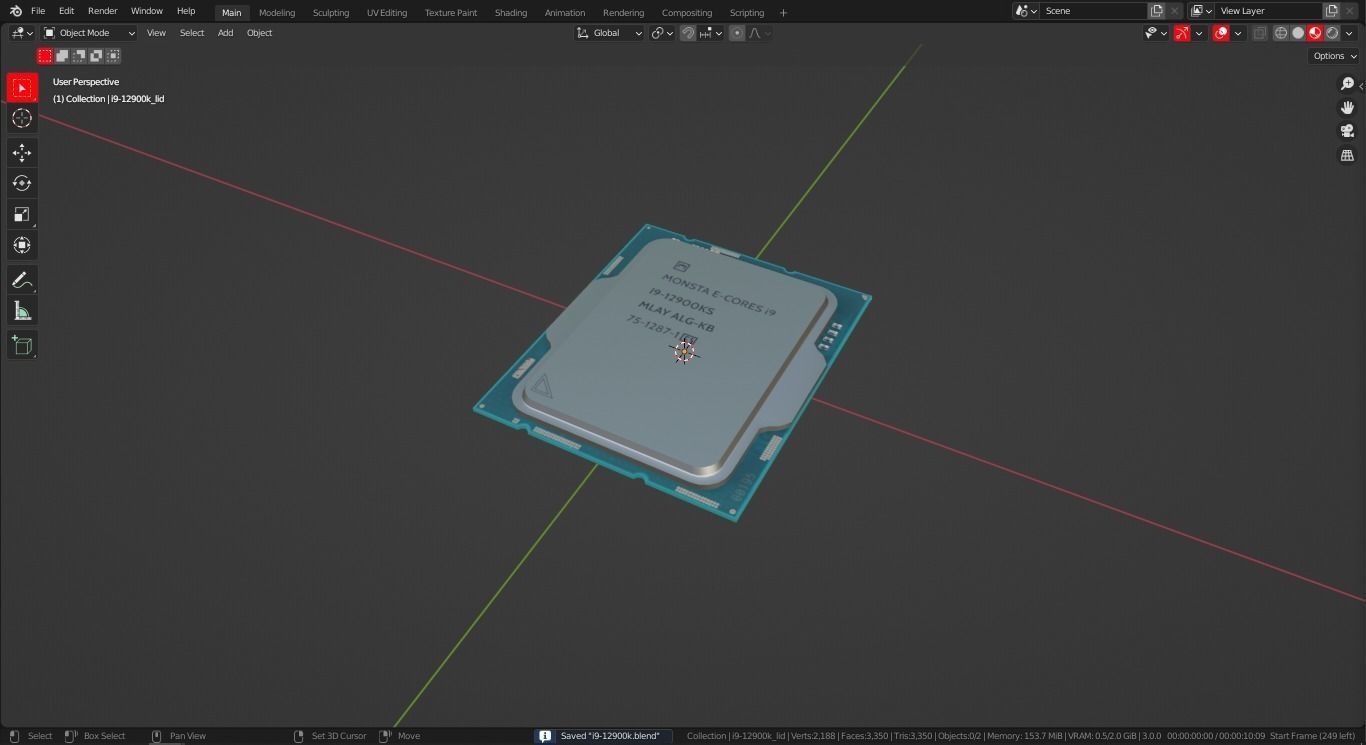Activate the Transform tool
Screen dimensions: 1366x745
pyautogui.click(x=22, y=245)
